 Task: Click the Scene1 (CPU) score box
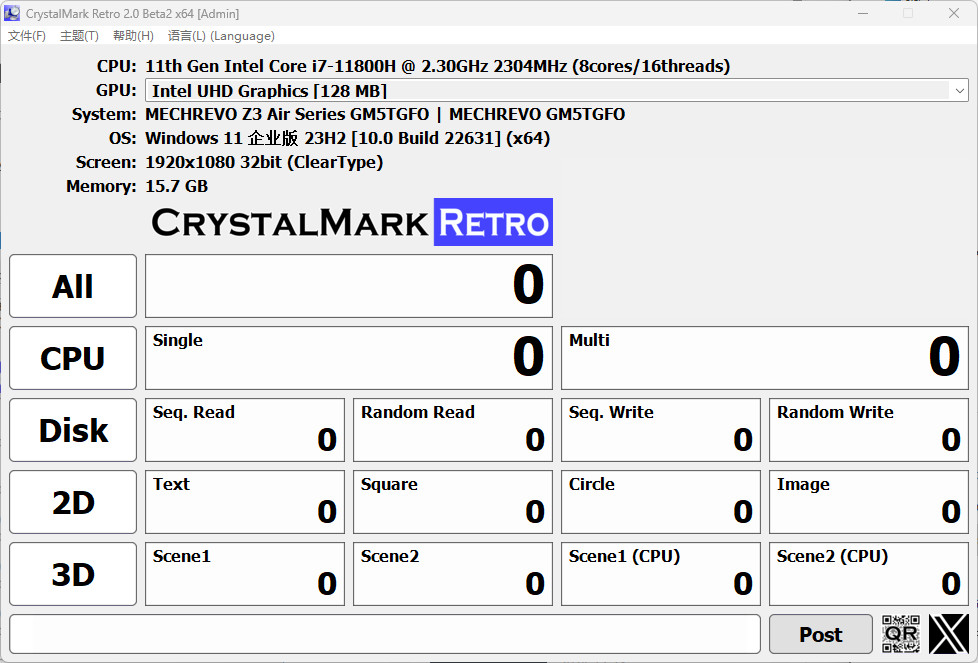pyautogui.click(x=661, y=574)
